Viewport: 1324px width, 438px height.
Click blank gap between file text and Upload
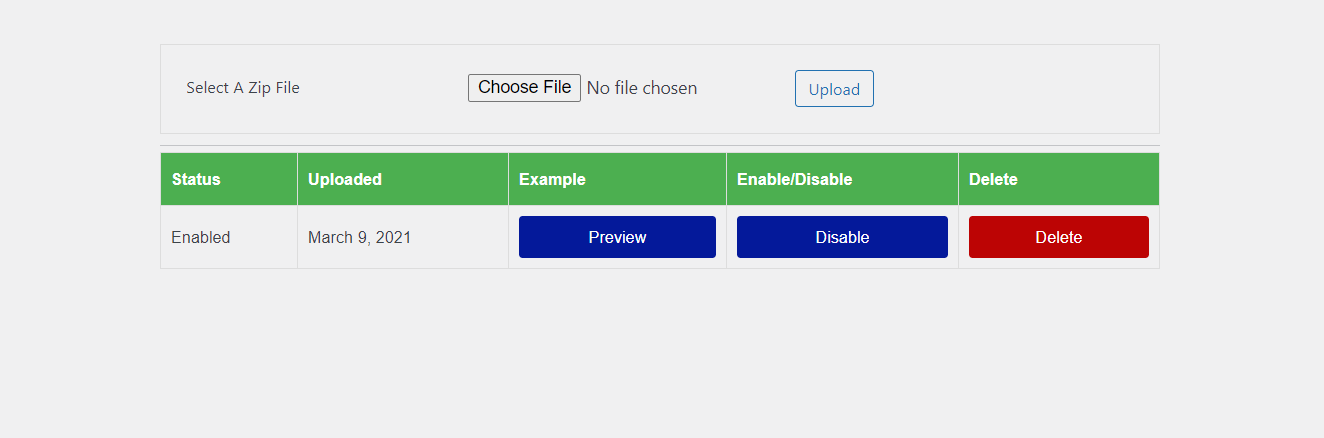point(745,88)
